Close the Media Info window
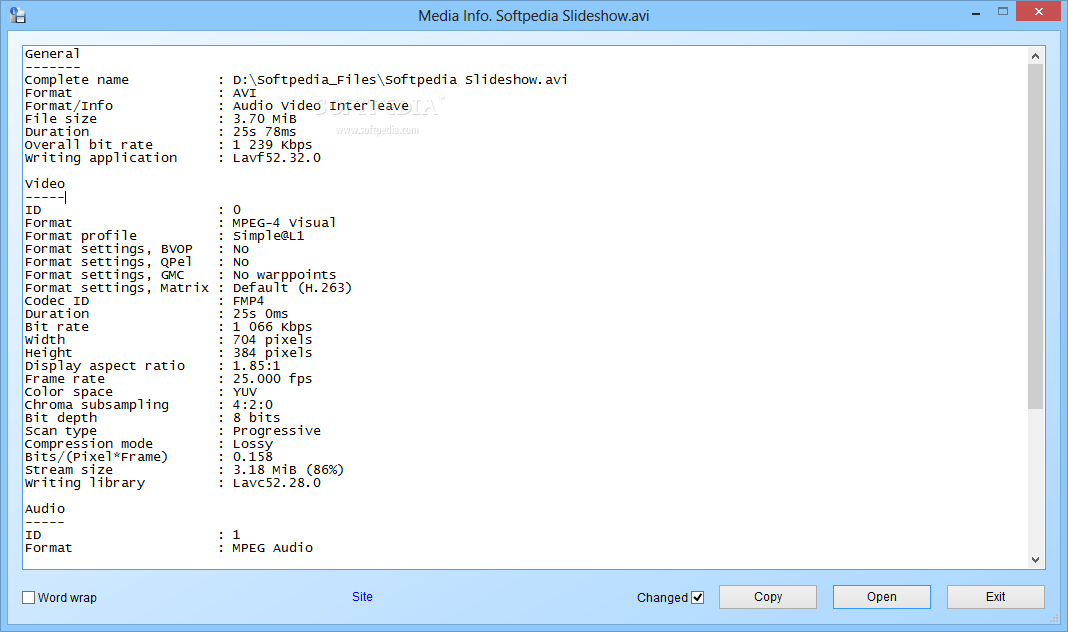Screen dimensions: 1068x632 point(1039,12)
